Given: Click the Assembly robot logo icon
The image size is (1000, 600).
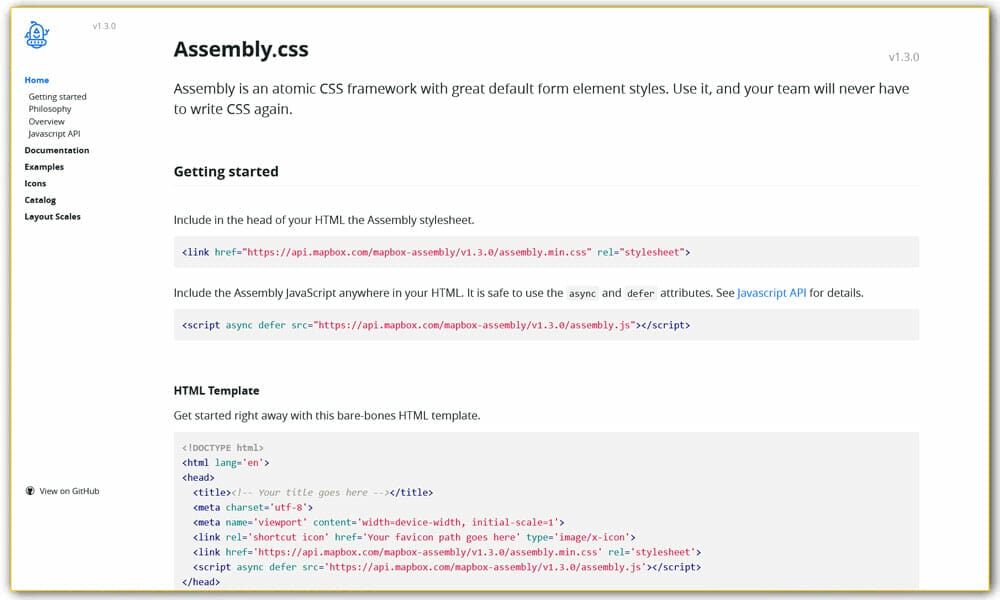Looking at the screenshot, I should 35,33.
